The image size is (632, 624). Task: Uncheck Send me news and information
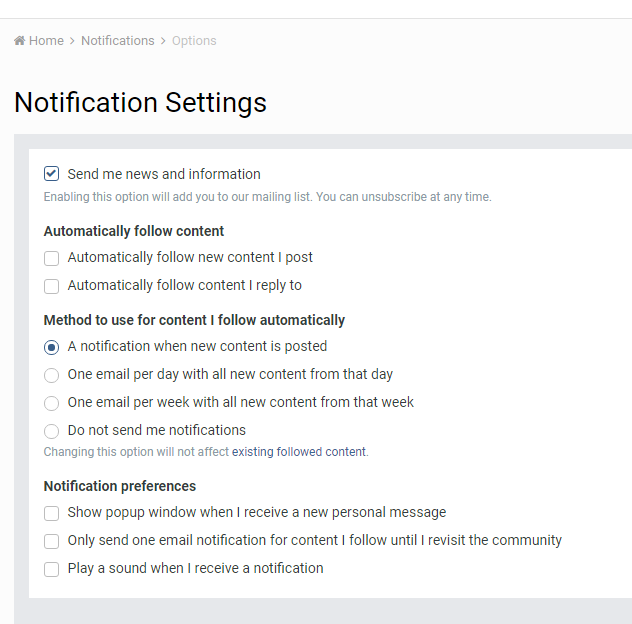pyautogui.click(x=51, y=174)
